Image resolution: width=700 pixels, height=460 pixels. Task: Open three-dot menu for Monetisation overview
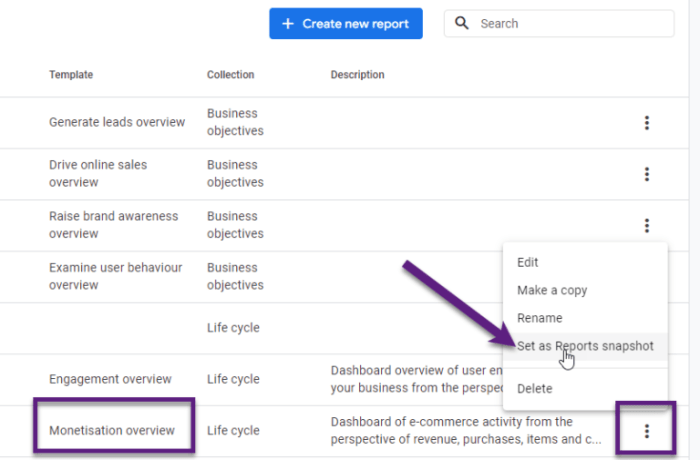tap(646, 431)
